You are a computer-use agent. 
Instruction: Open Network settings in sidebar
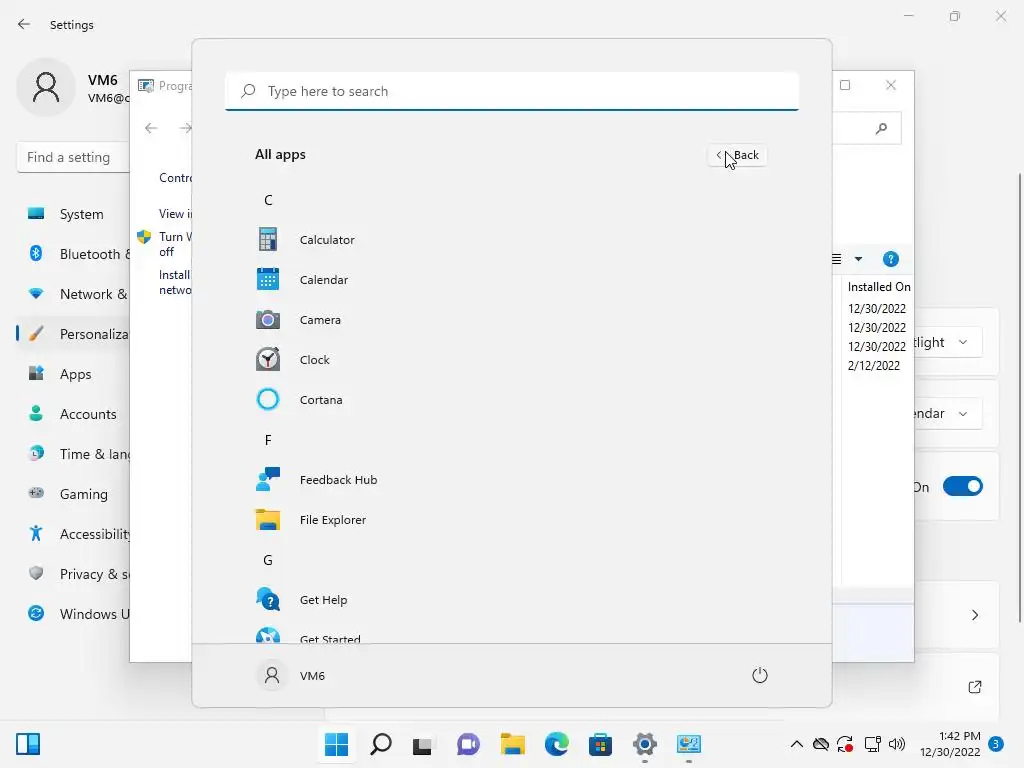73,294
